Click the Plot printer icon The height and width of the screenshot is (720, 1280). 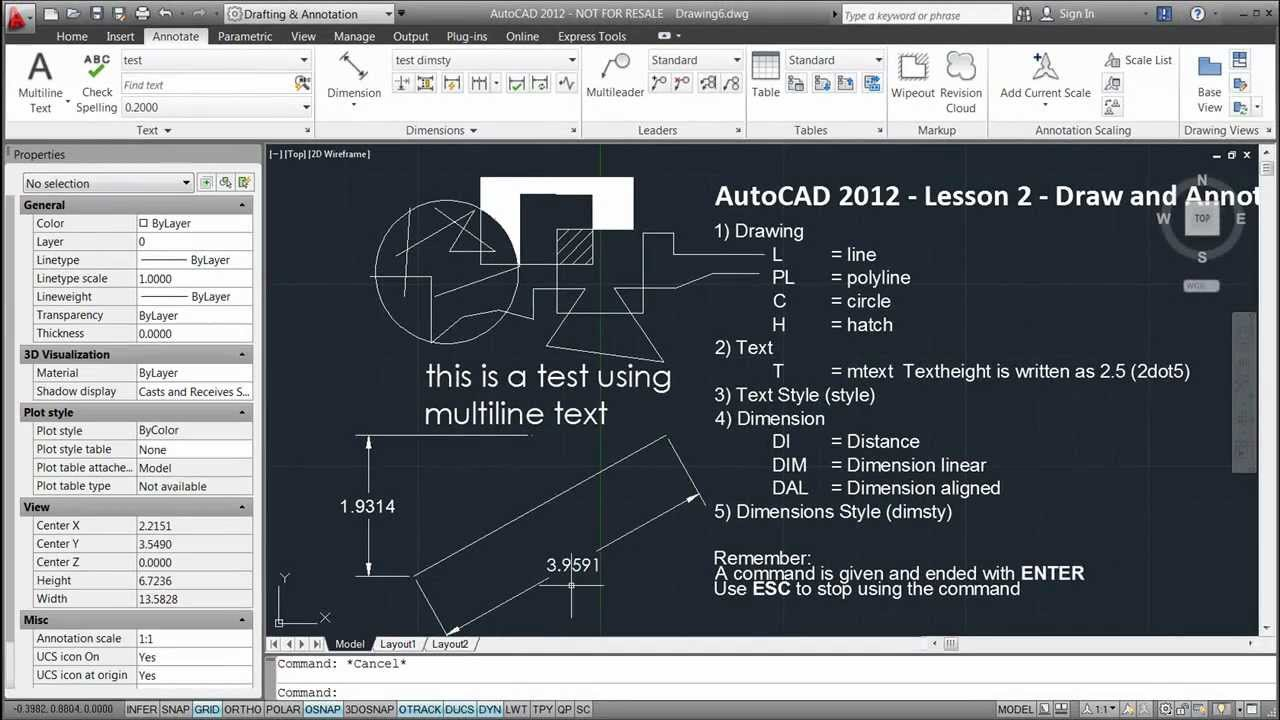coord(142,14)
